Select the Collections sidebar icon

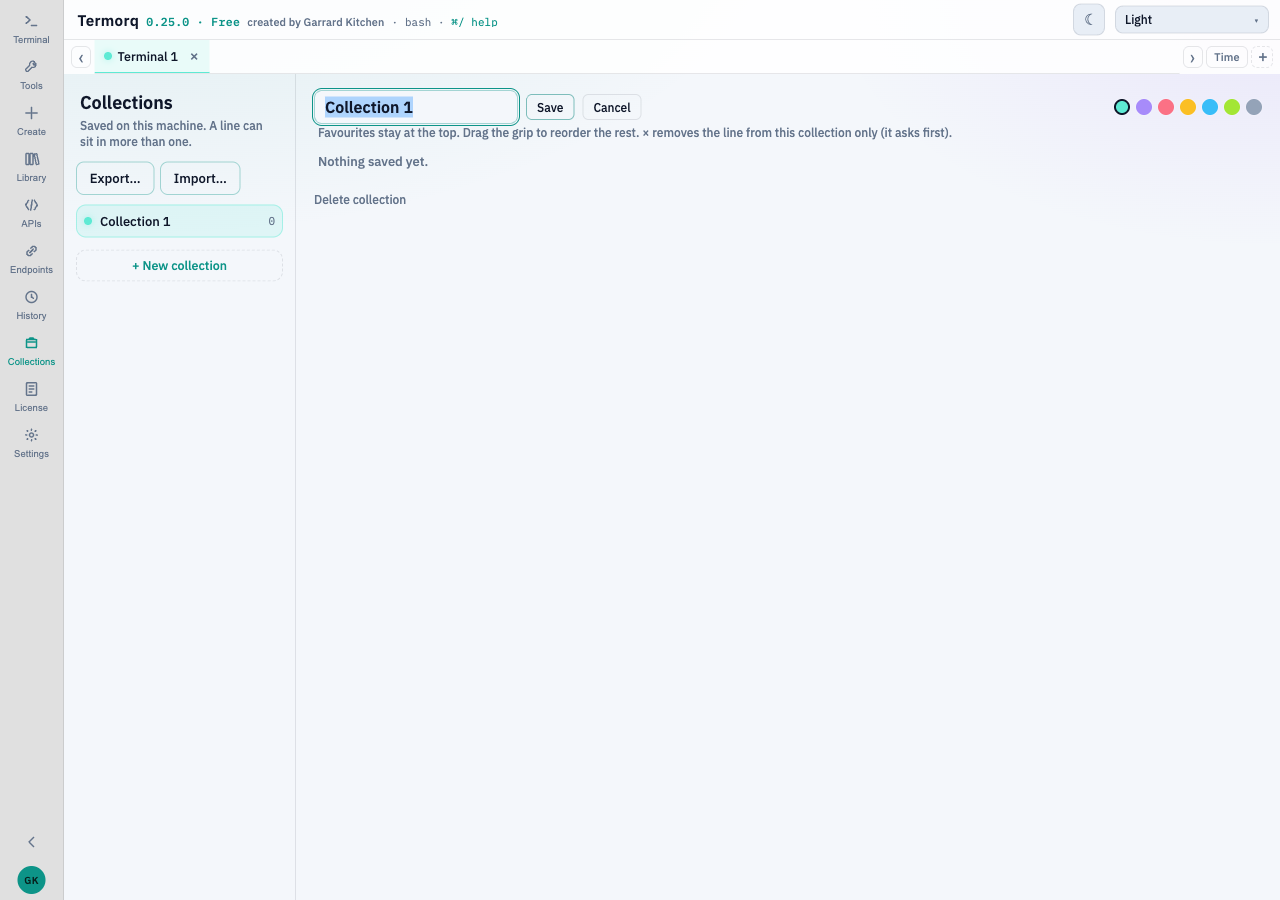click(31, 351)
